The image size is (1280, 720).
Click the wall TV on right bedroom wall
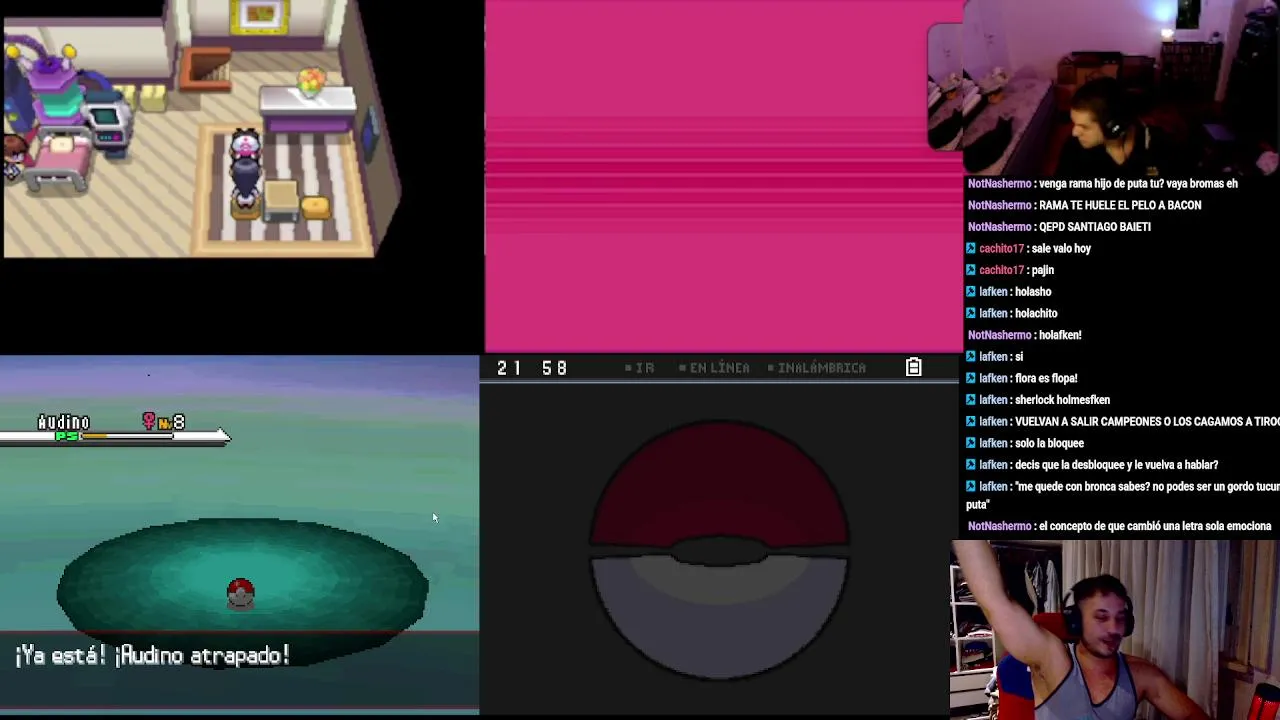371,135
